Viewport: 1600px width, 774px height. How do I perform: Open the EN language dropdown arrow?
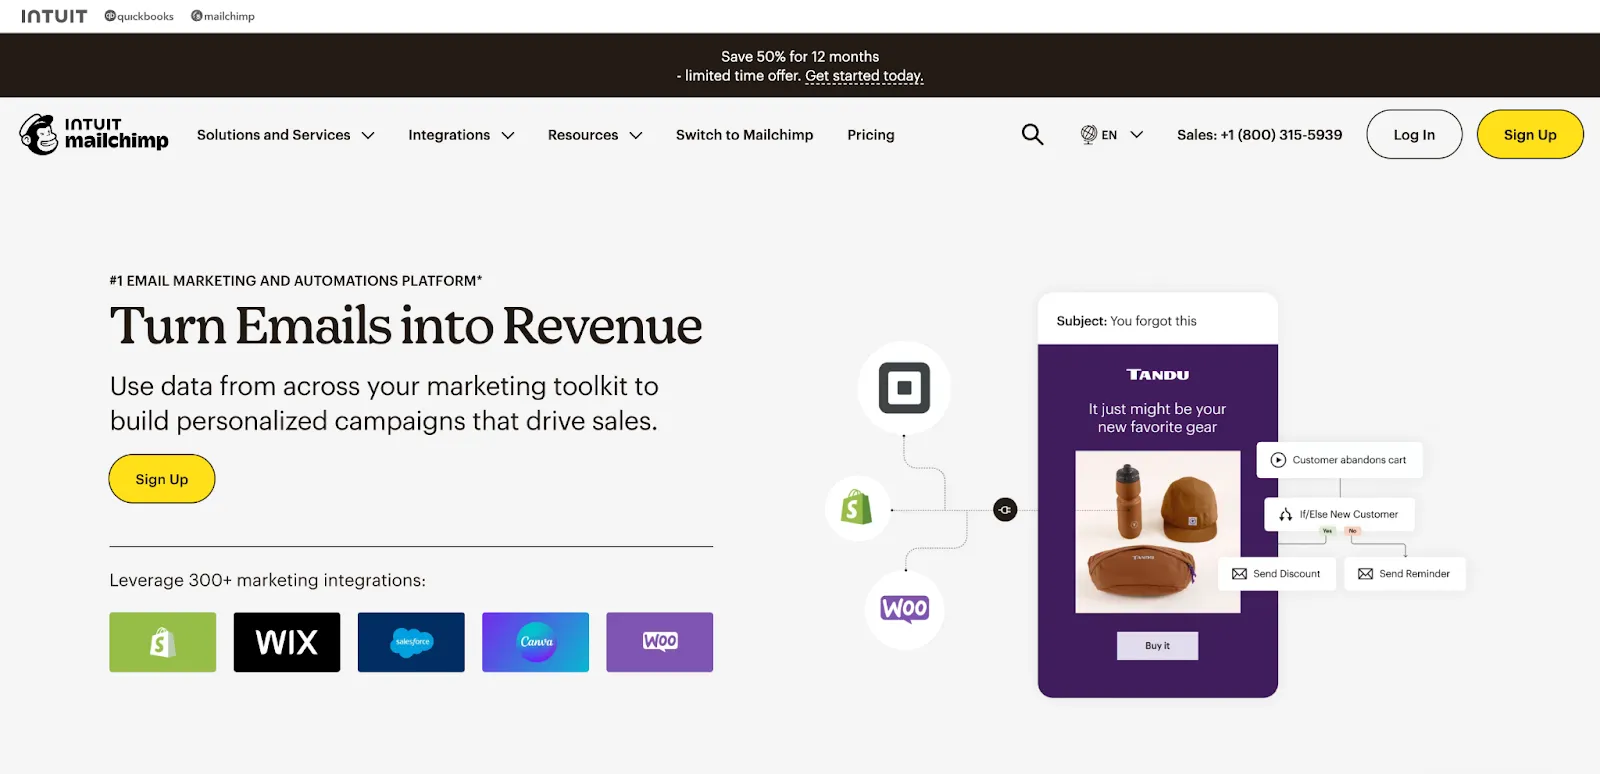[1136, 134]
